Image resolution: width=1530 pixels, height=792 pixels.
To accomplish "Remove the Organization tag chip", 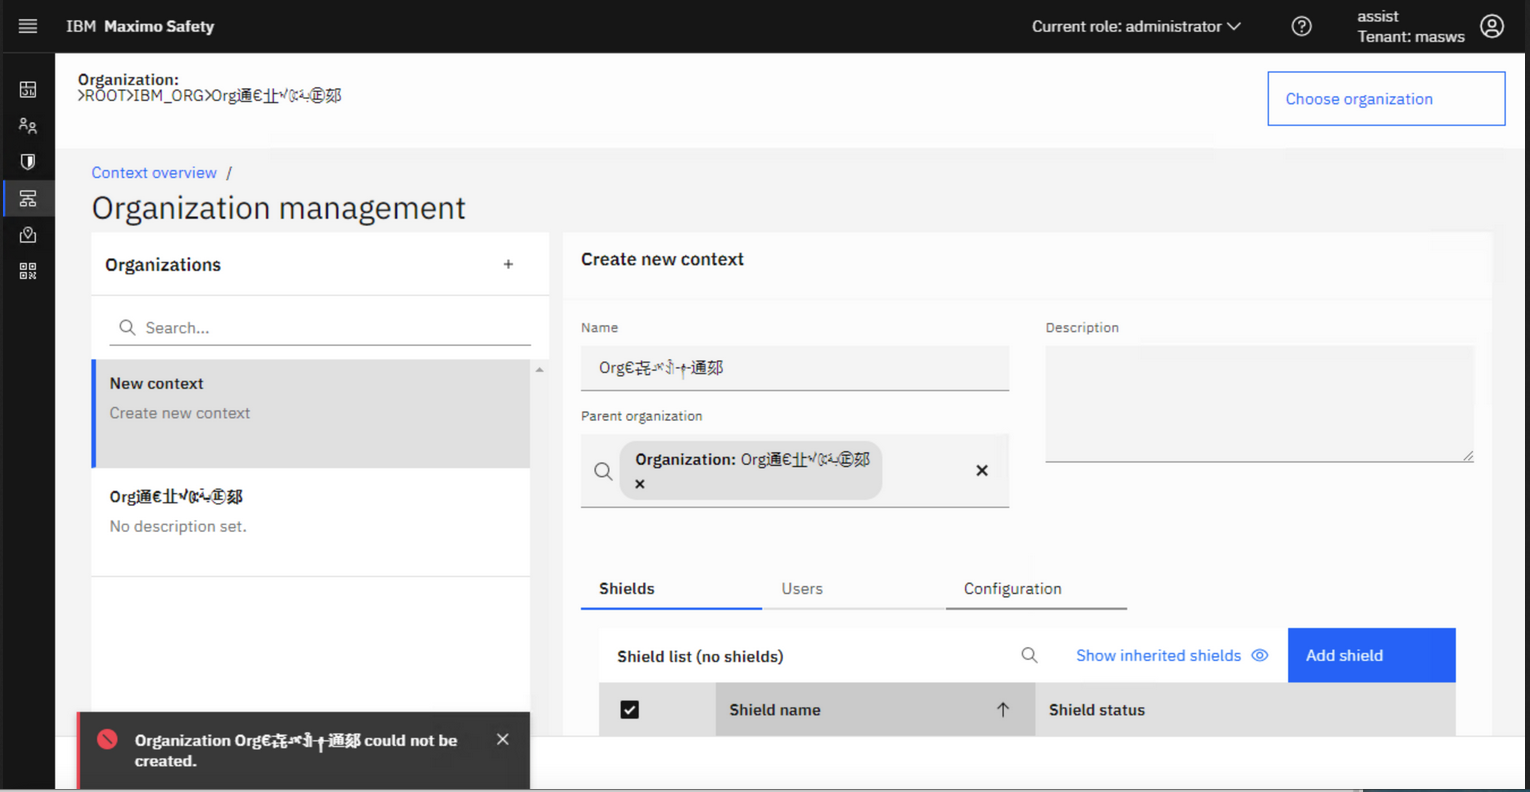I will (640, 484).
